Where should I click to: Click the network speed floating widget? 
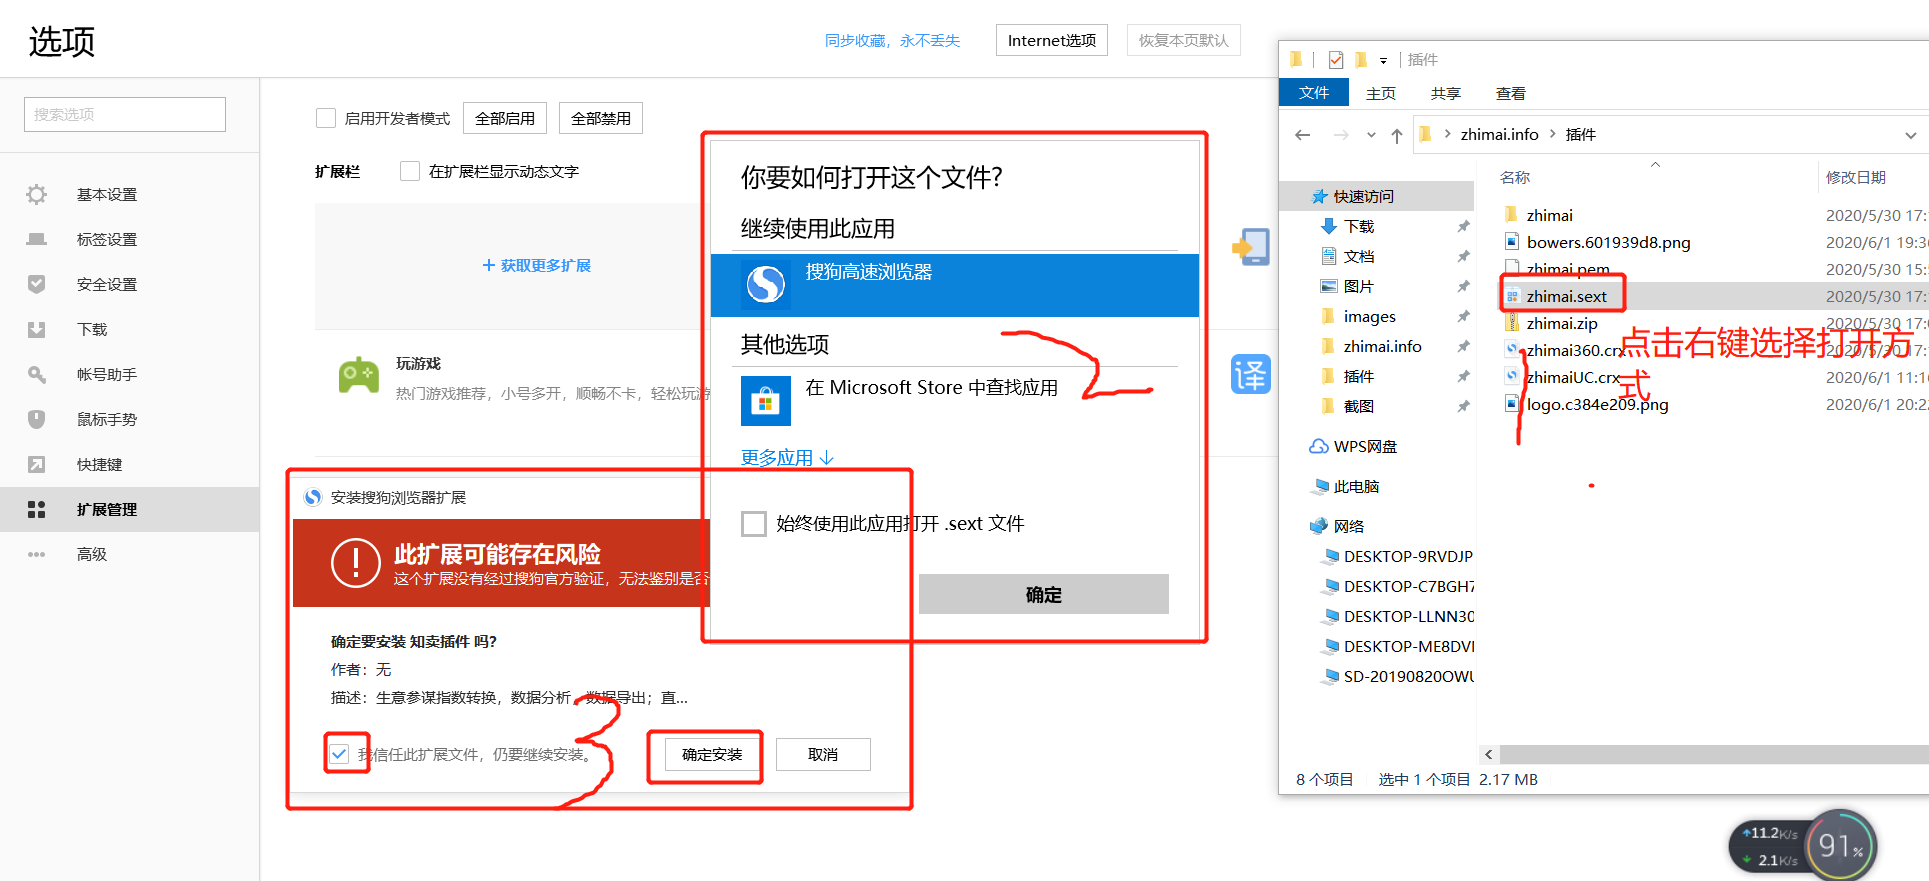[x=1772, y=846]
